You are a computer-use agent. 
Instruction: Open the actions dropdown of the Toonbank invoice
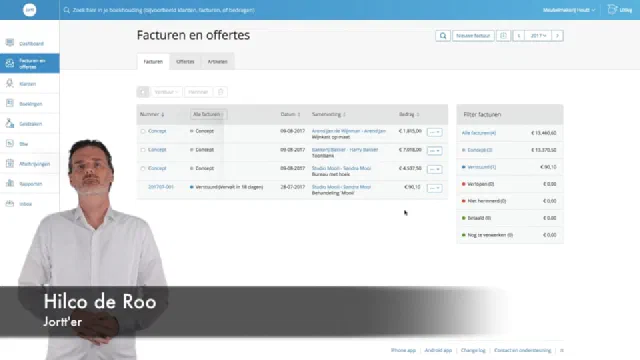(435, 151)
